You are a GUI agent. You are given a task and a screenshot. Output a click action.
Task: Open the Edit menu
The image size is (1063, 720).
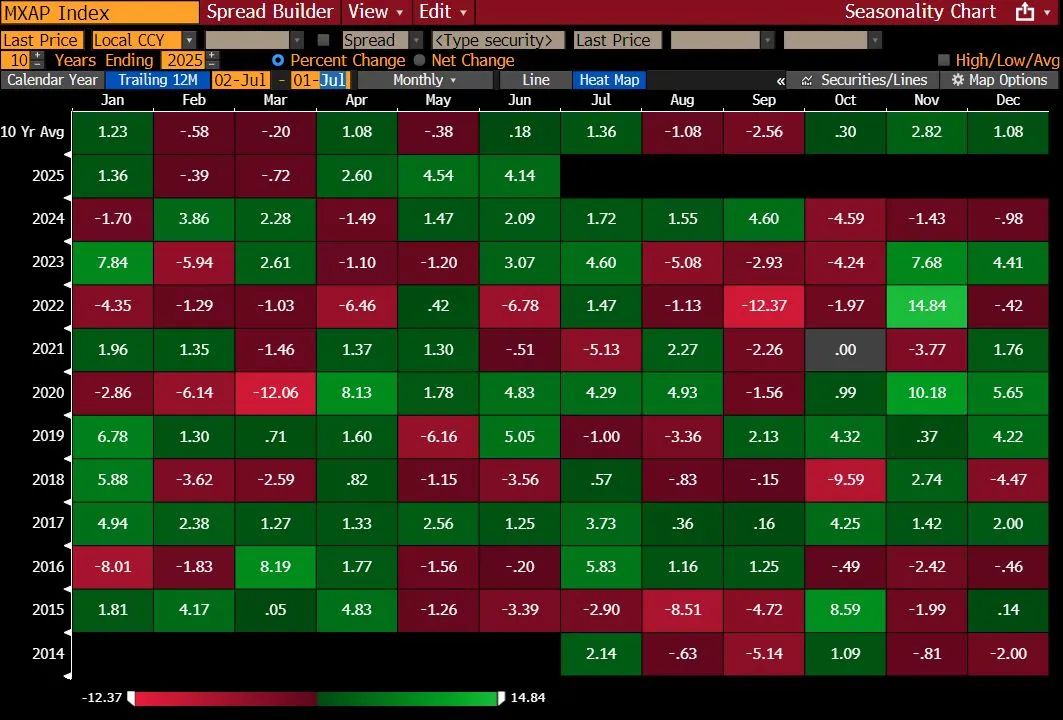tap(443, 12)
